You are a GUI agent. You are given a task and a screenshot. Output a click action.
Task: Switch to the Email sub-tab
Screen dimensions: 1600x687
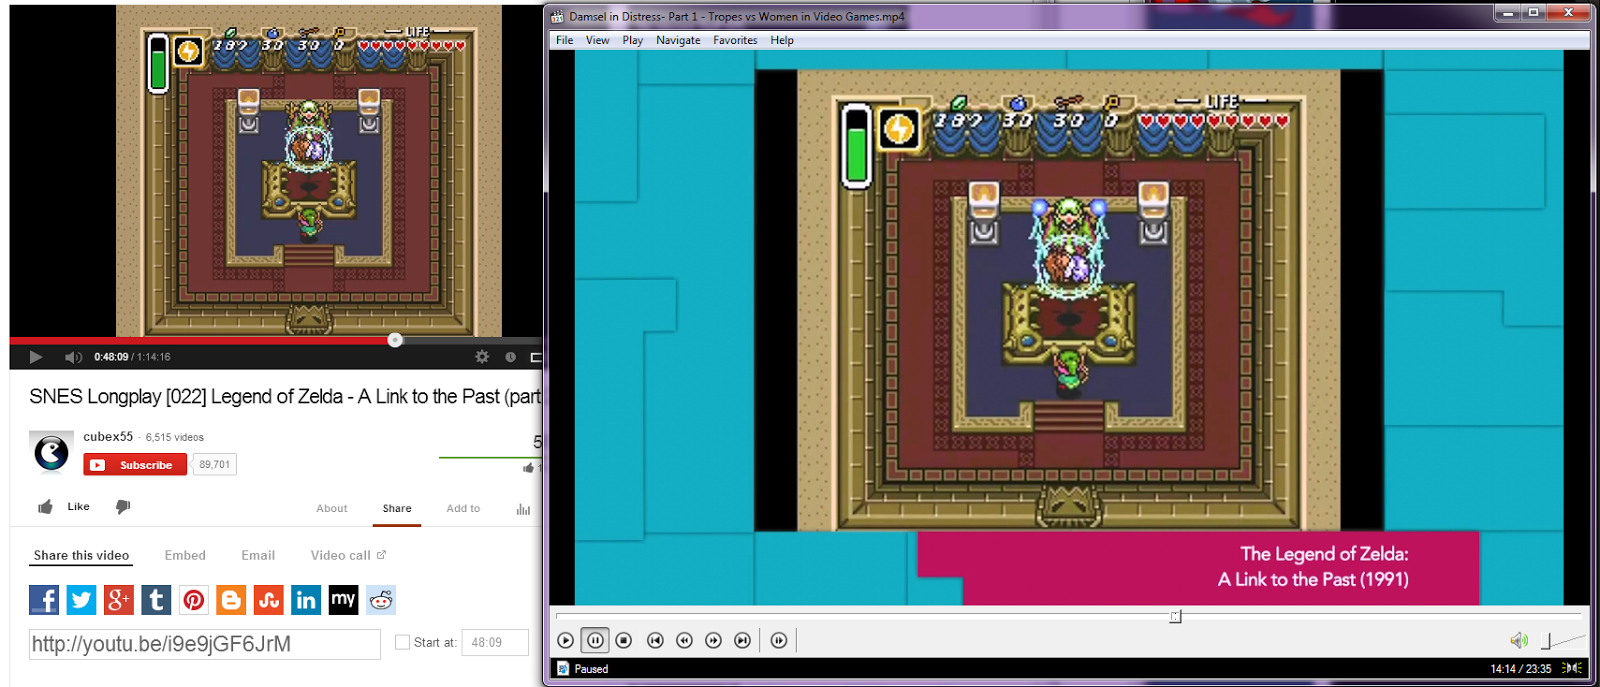(258, 555)
